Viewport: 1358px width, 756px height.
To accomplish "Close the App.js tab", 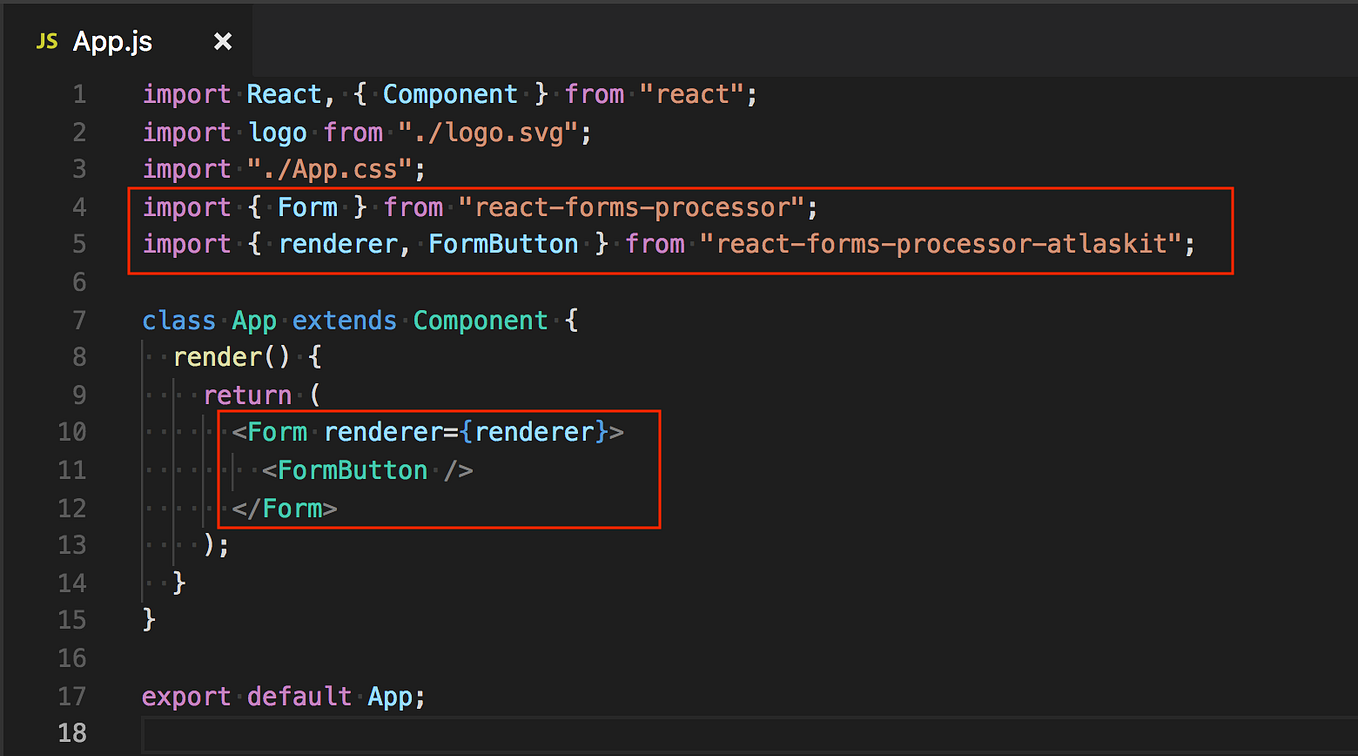I will coord(222,41).
